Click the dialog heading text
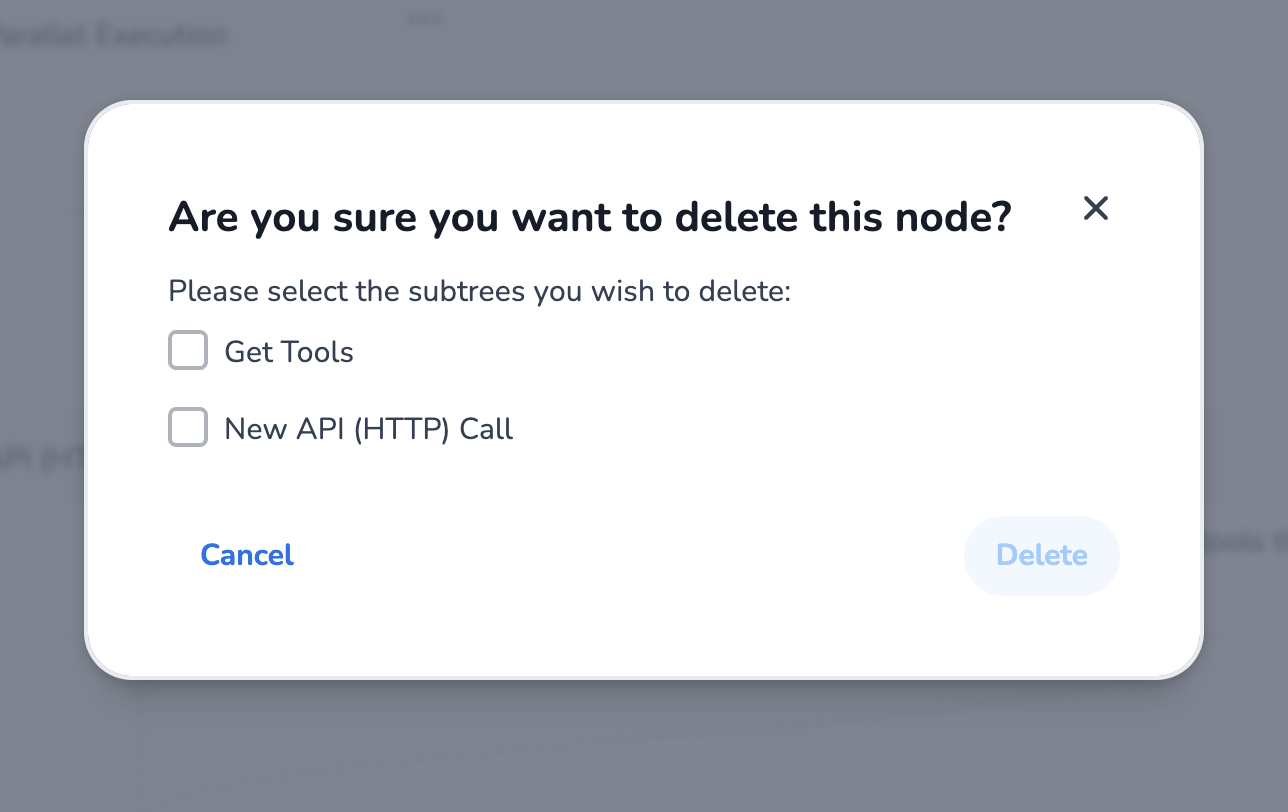The width and height of the screenshot is (1288, 812). click(x=590, y=216)
